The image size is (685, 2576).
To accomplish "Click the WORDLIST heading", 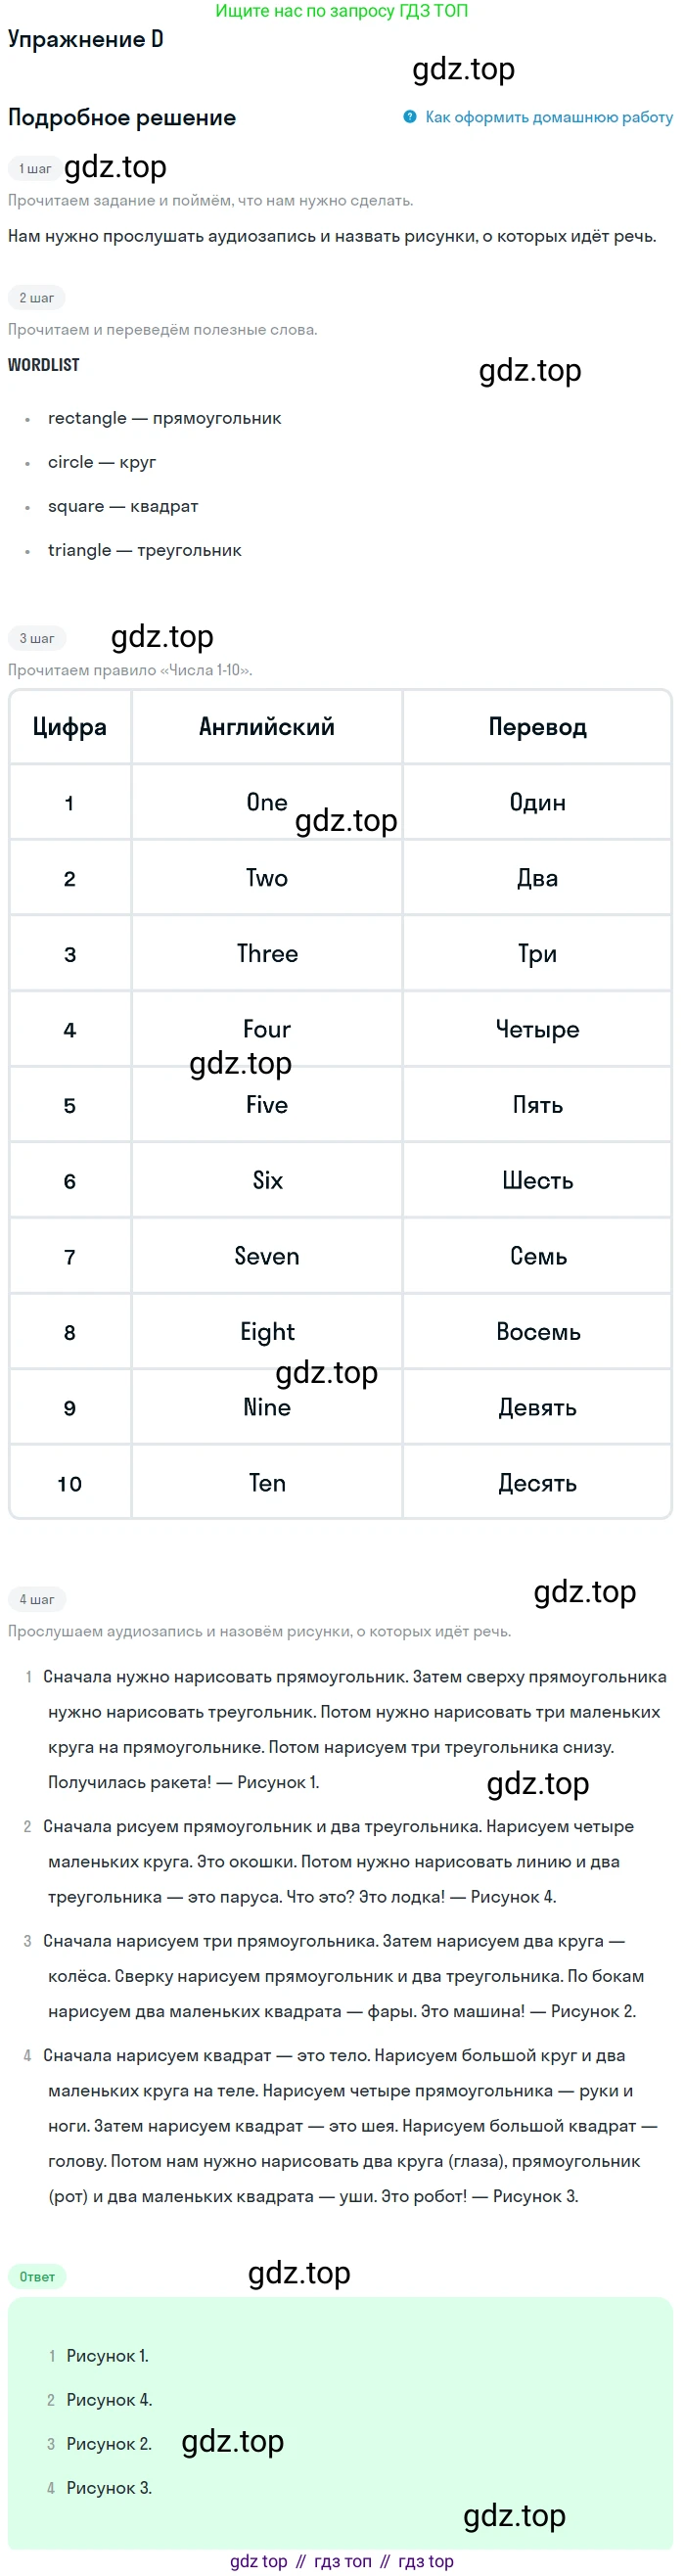I will click(44, 365).
